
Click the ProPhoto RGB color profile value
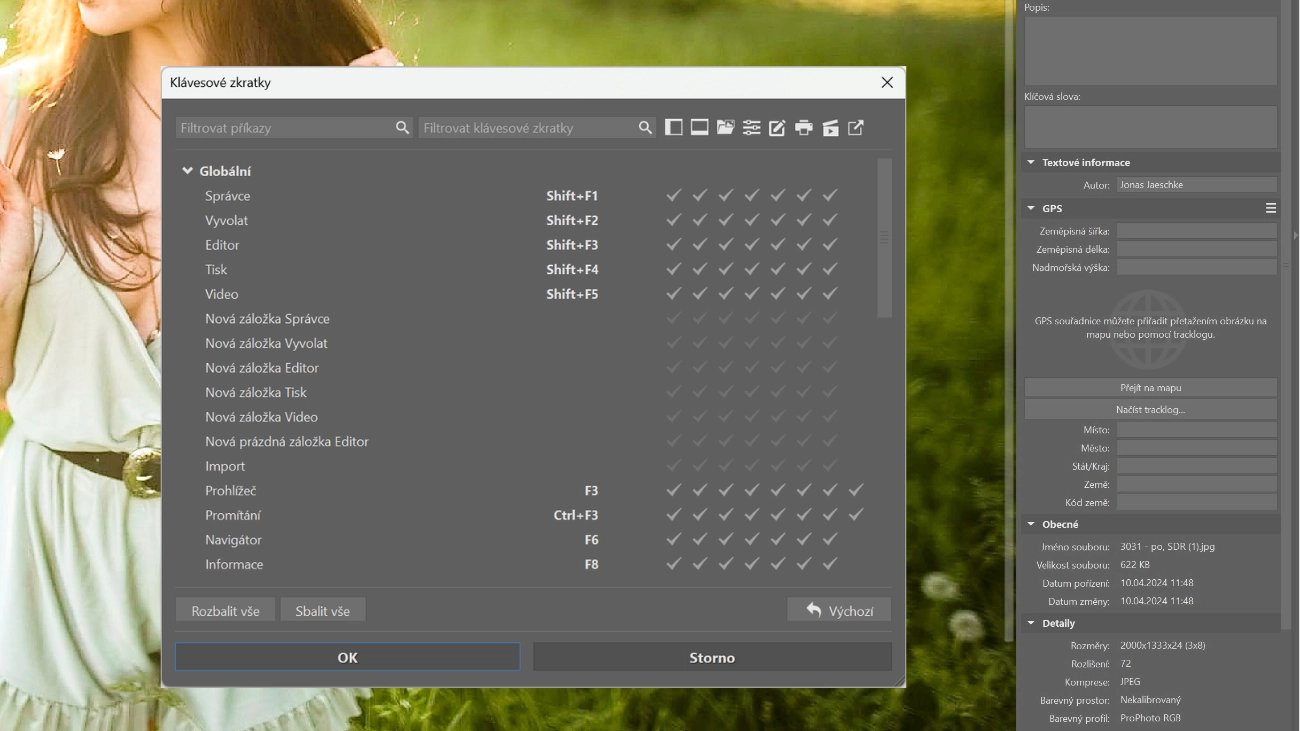pos(1151,718)
